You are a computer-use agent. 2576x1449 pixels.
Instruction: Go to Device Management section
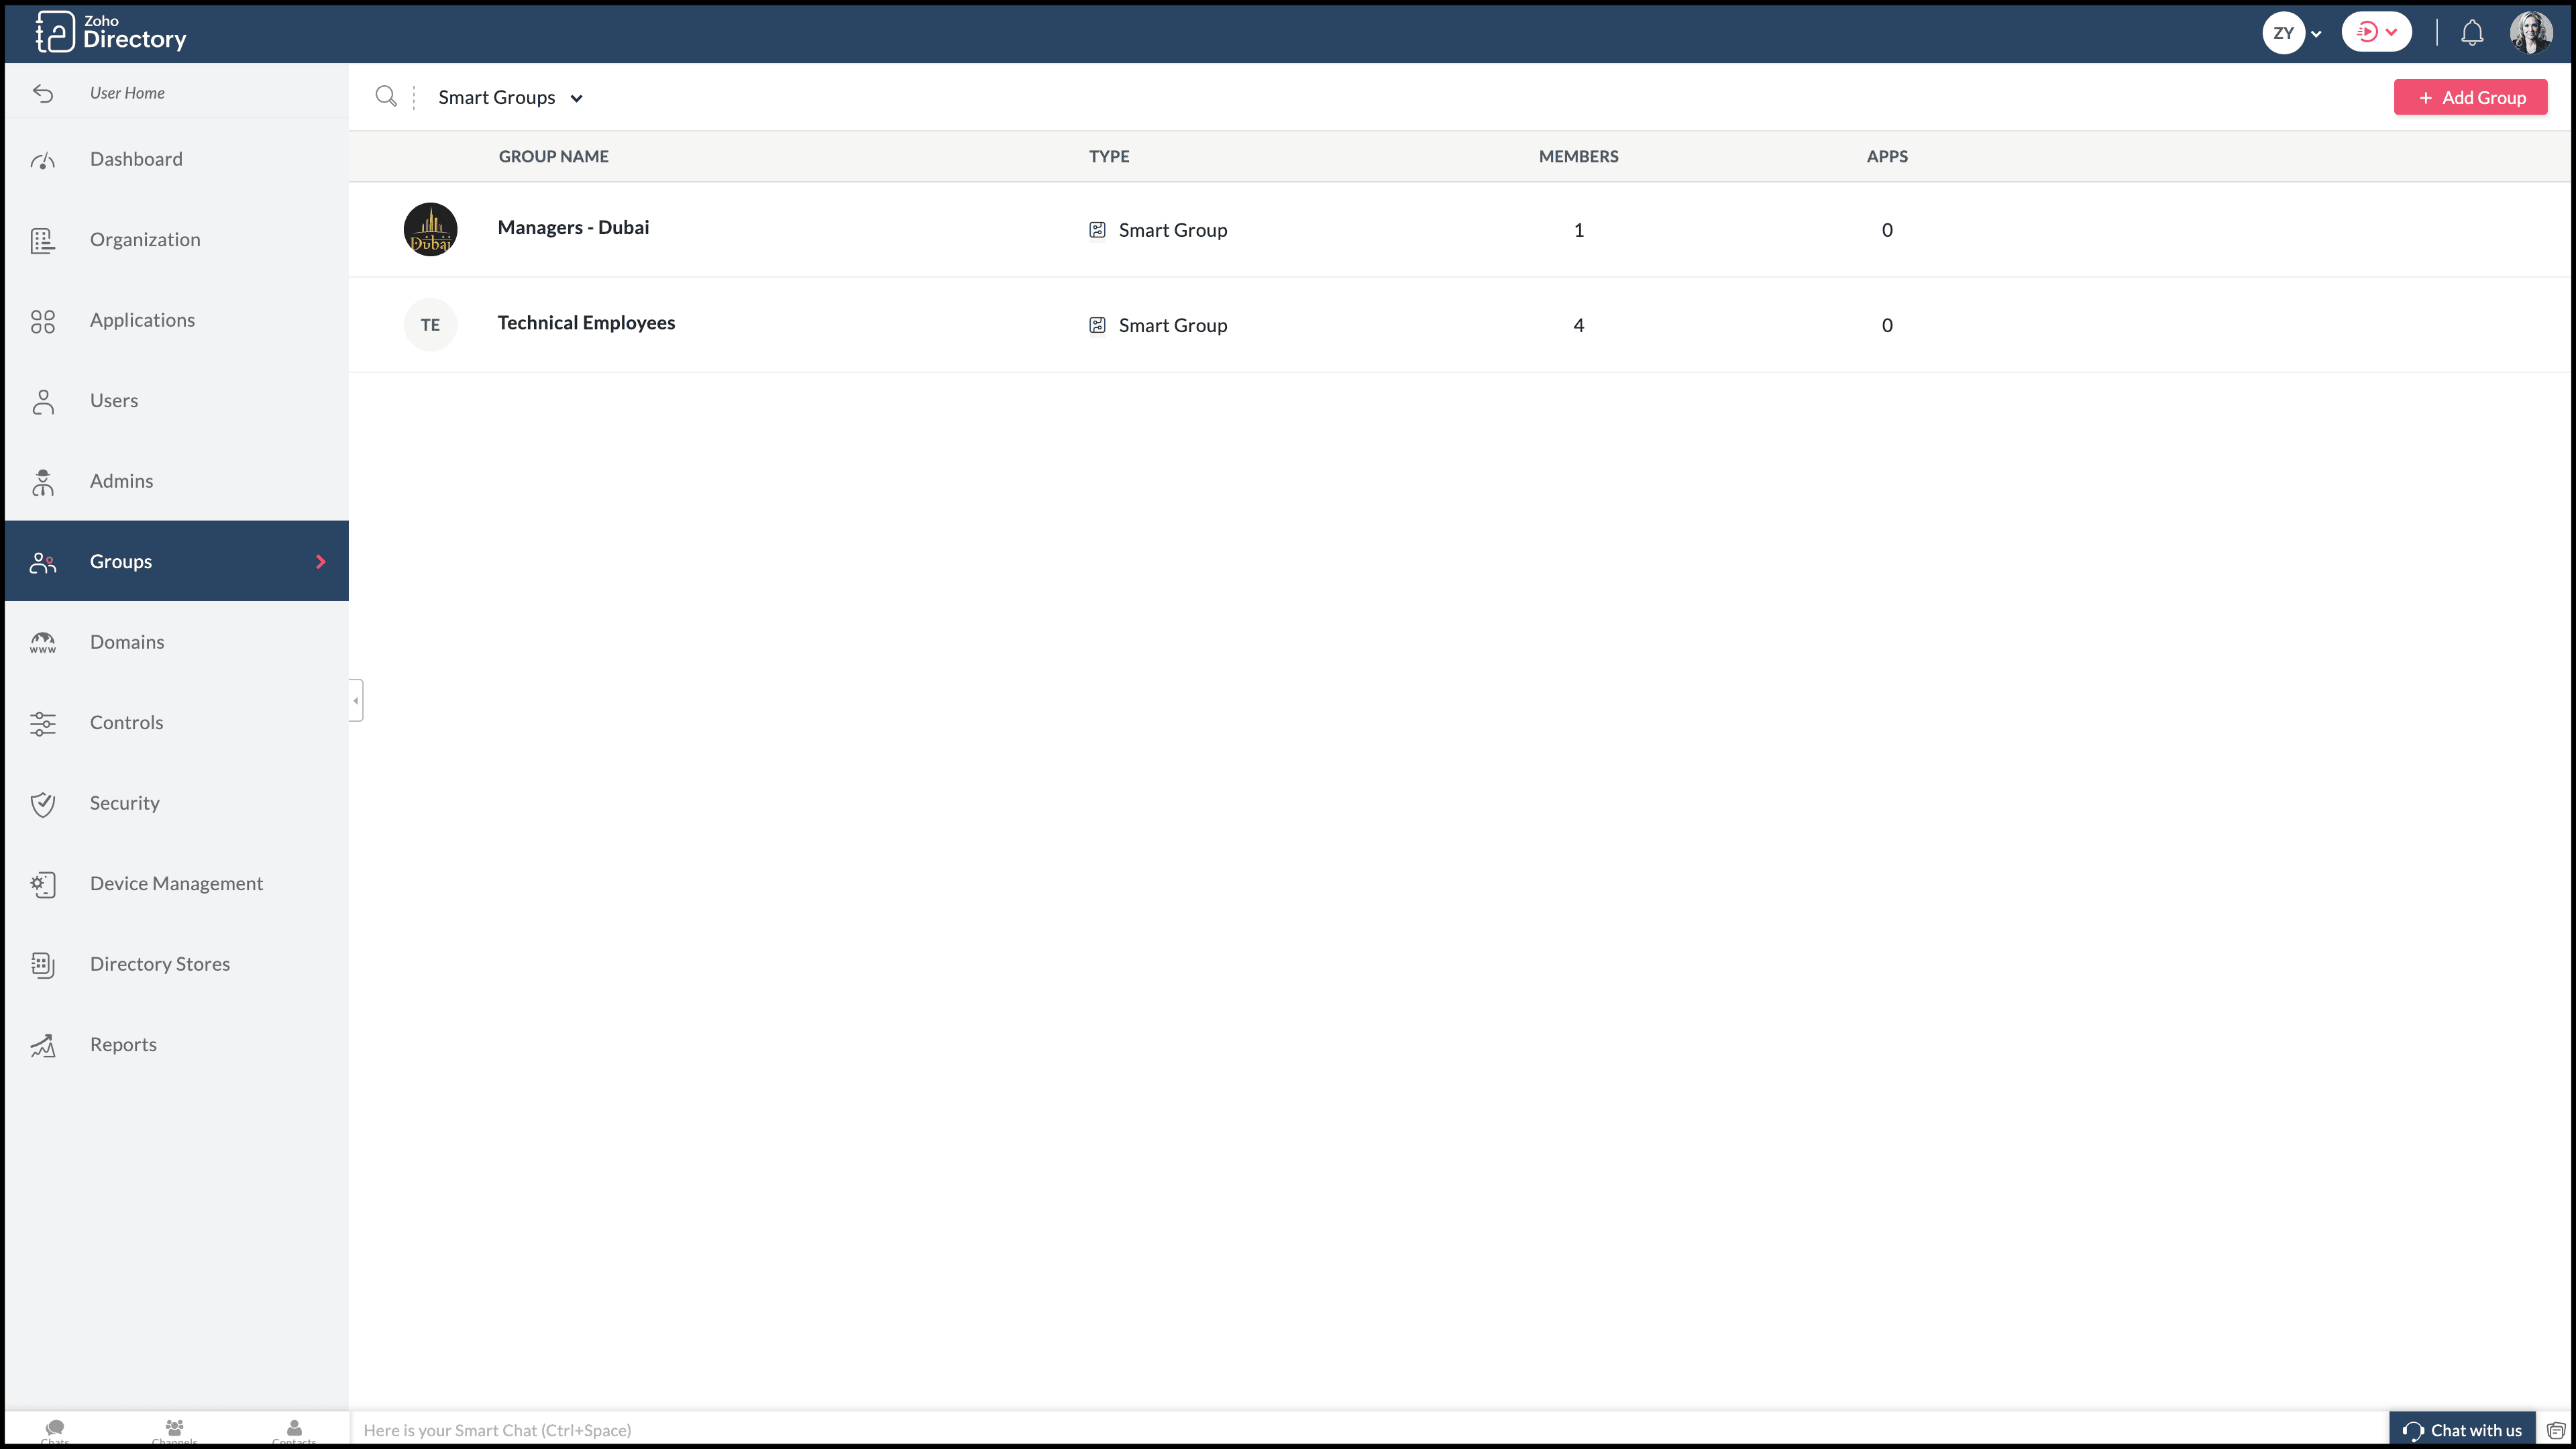pos(176,883)
